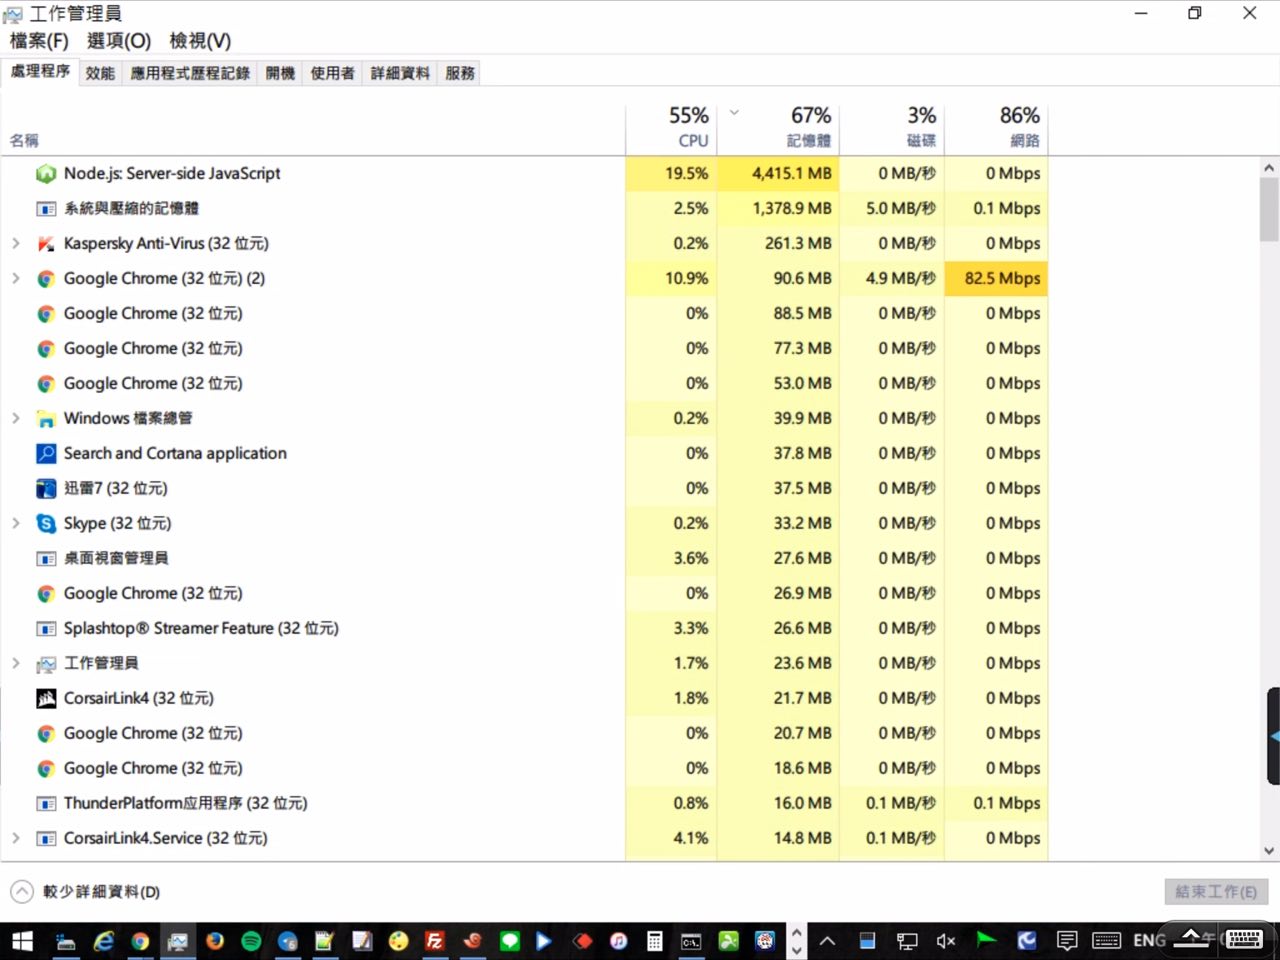Switch to the 詳細資料 tab
Viewport: 1280px width, 960px height.
click(x=400, y=73)
